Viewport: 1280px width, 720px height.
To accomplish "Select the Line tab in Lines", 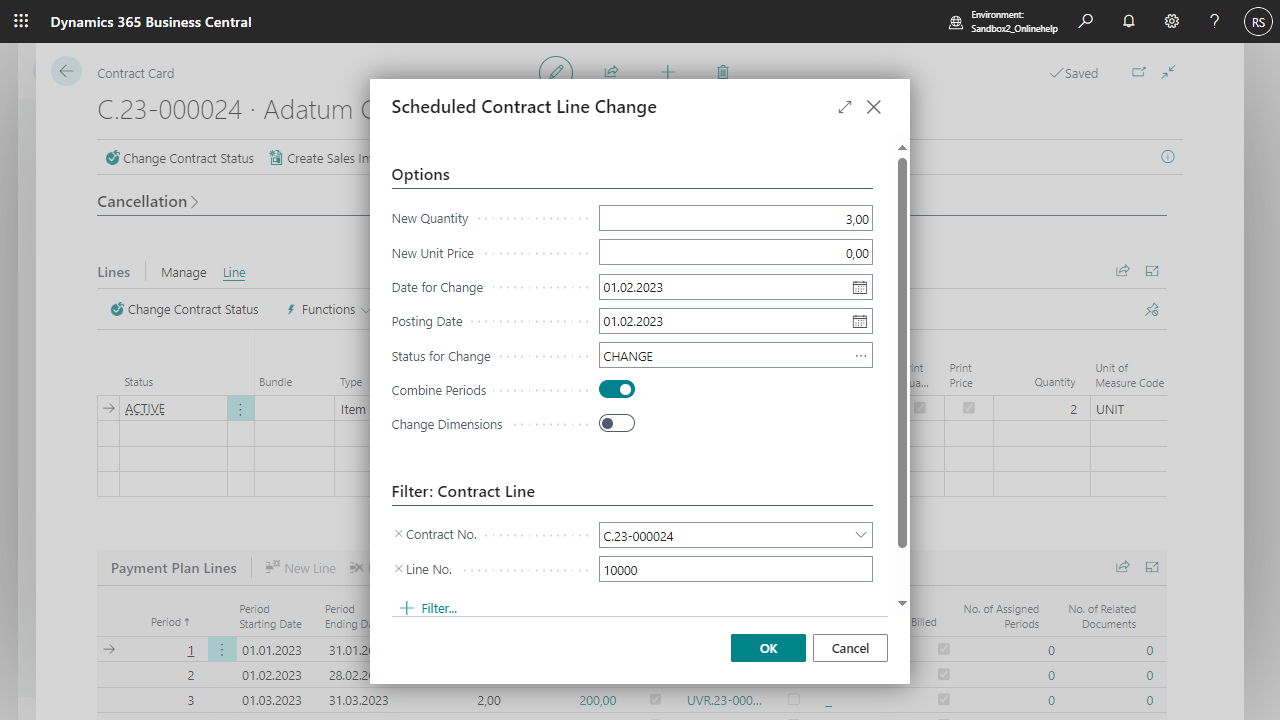I will click(x=234, y=273).
